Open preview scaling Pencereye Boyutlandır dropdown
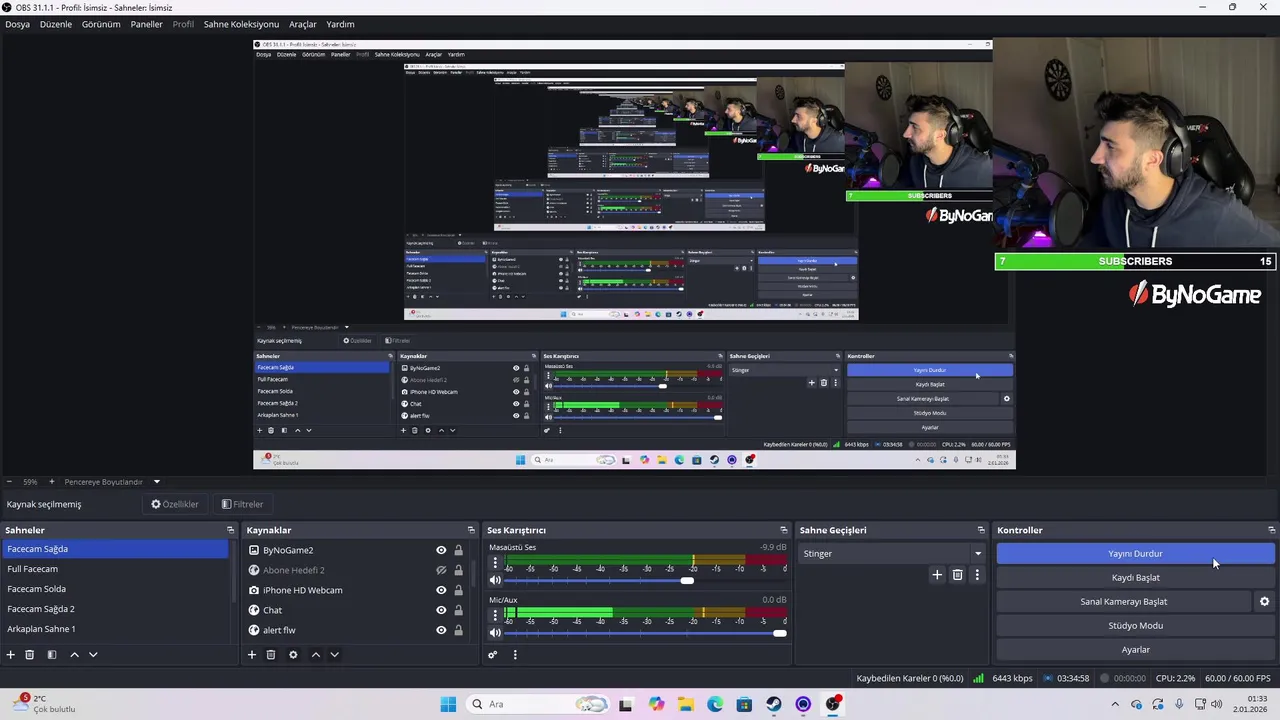This screenshot has height=720, width=1280. [110, 482]
